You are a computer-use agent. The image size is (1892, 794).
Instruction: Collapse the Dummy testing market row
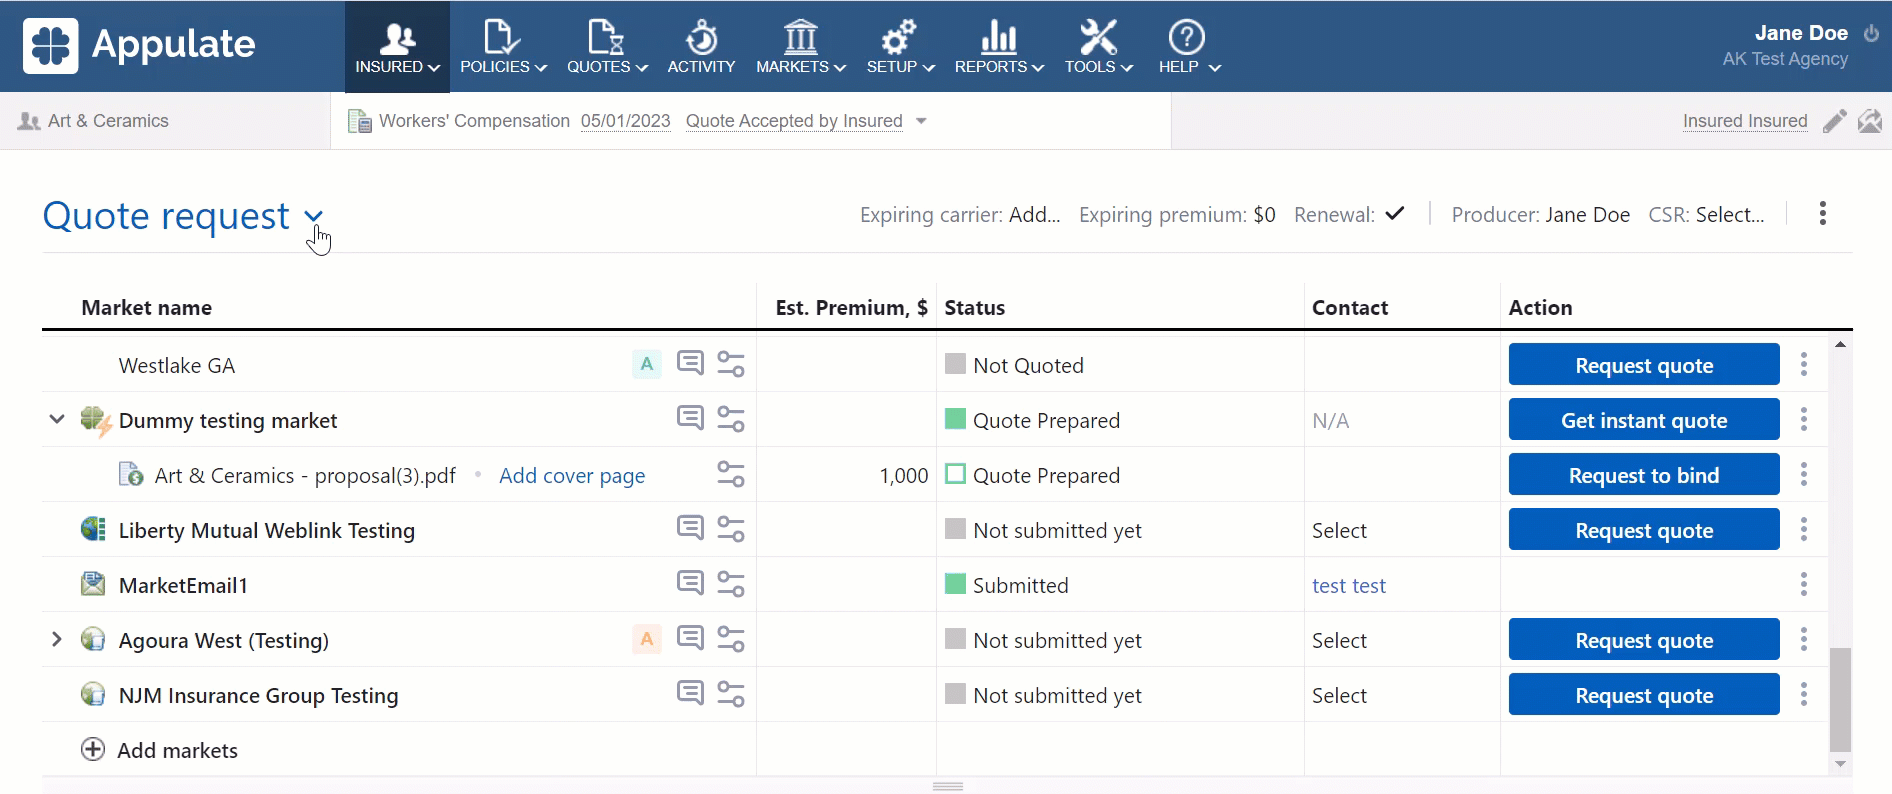click(x=57, y=419)
